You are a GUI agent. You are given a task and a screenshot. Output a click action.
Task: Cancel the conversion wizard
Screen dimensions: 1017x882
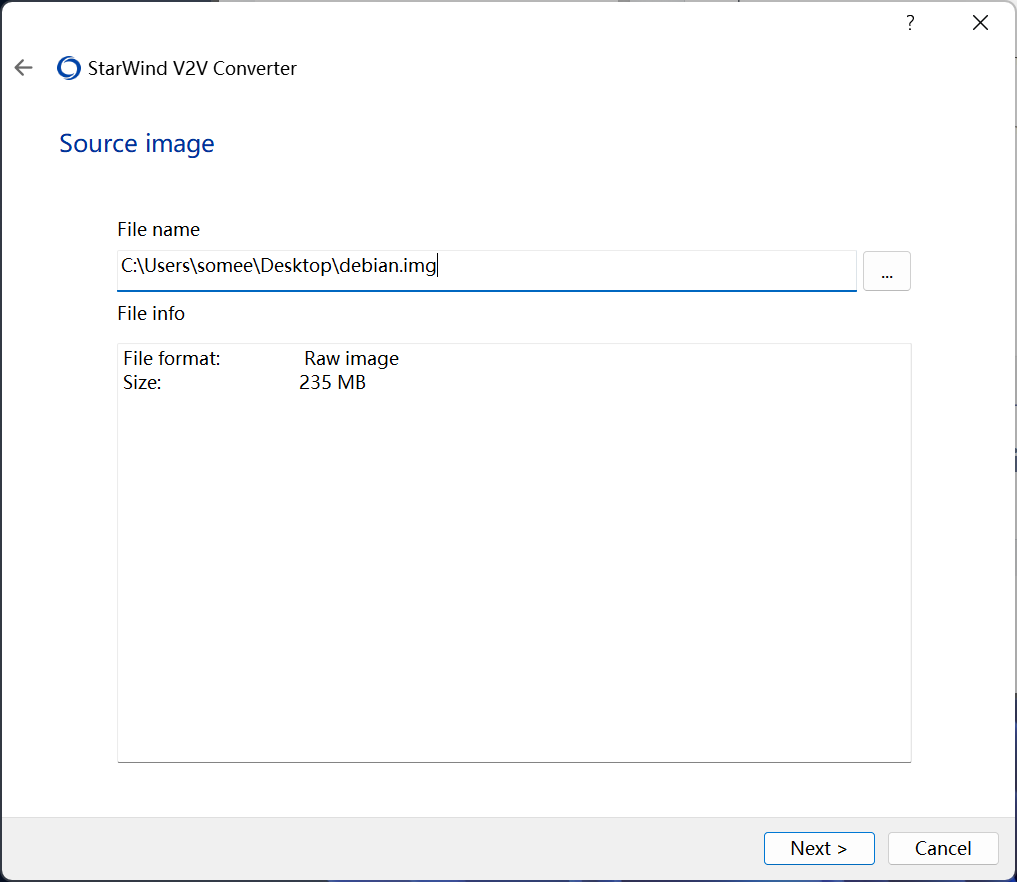(942, 848)
